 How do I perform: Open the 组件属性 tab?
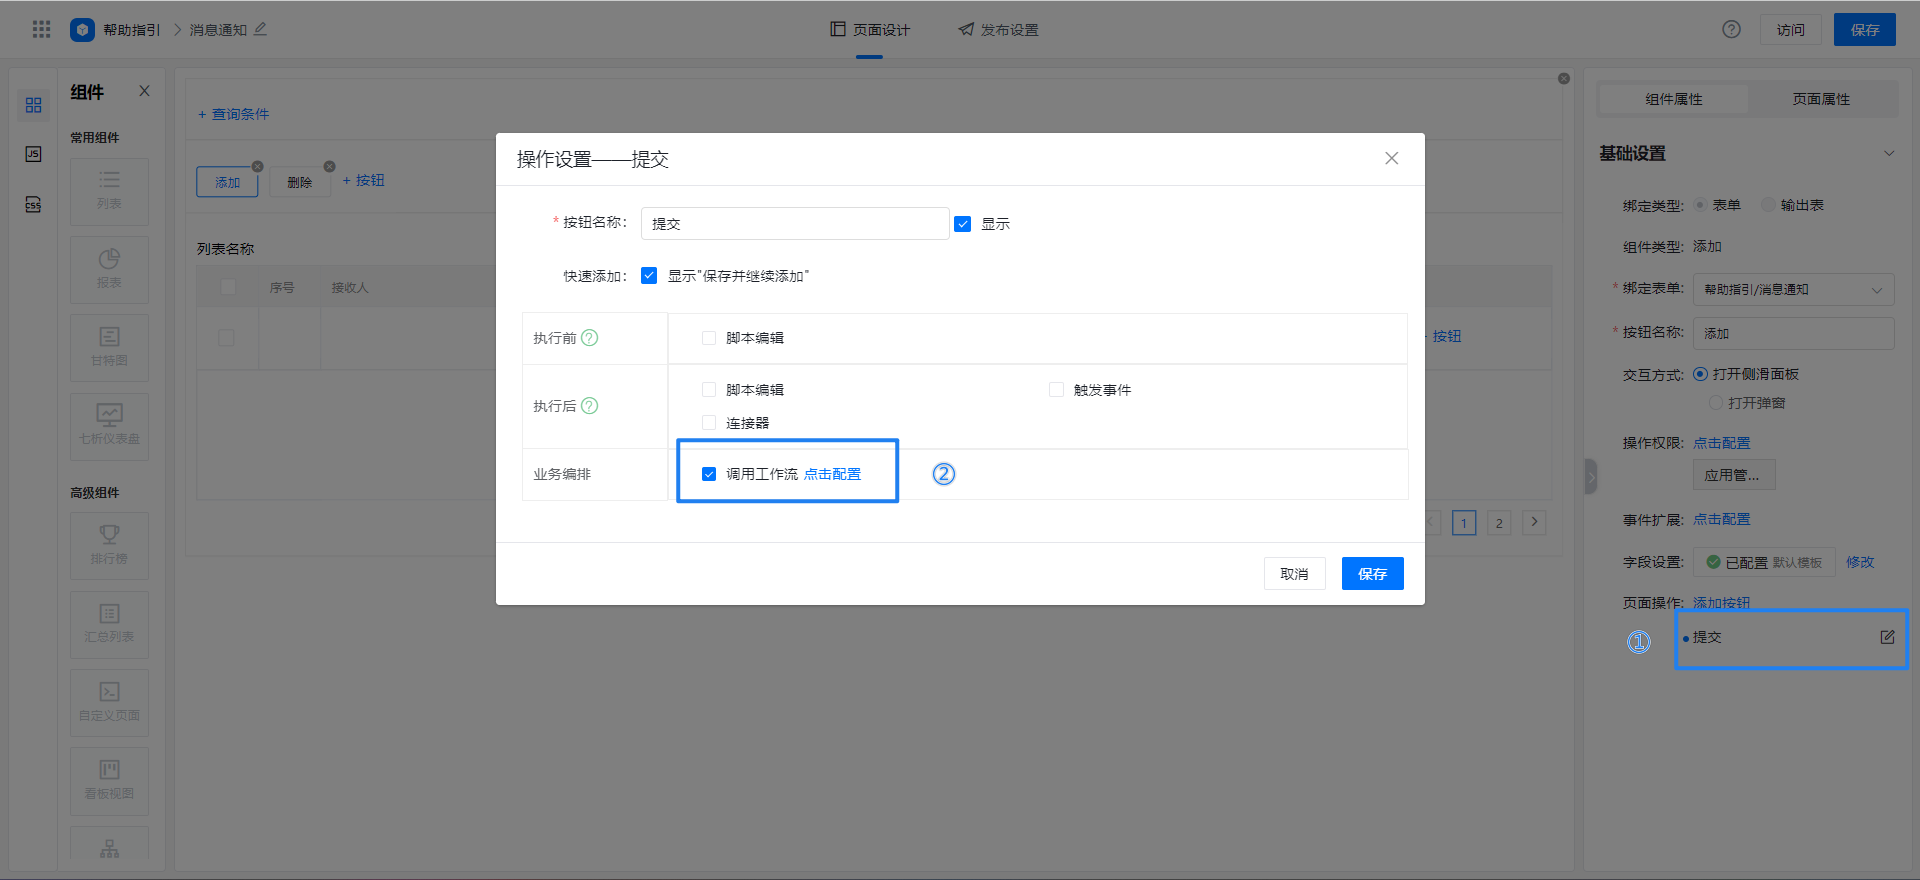click(1674, 99)
